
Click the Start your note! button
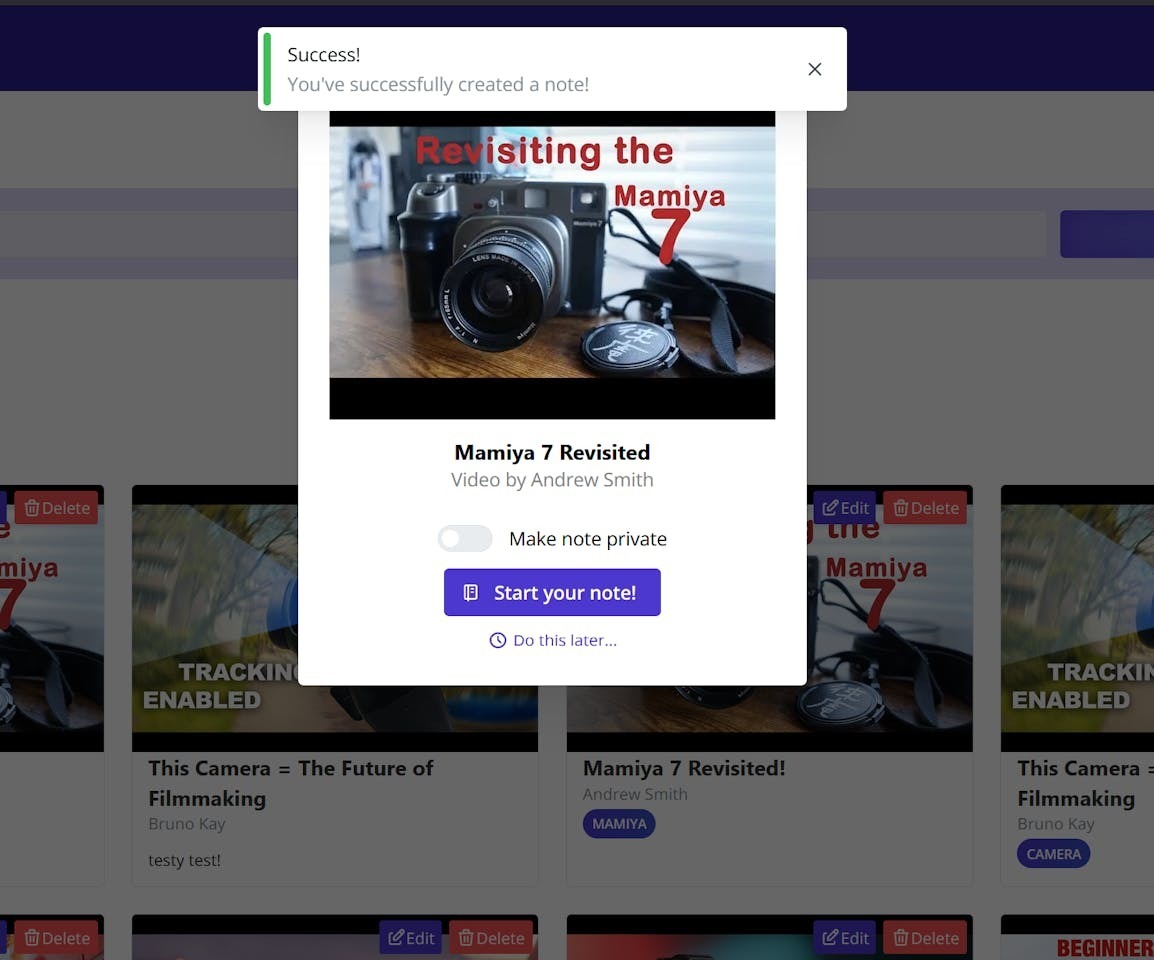(552, 592)
